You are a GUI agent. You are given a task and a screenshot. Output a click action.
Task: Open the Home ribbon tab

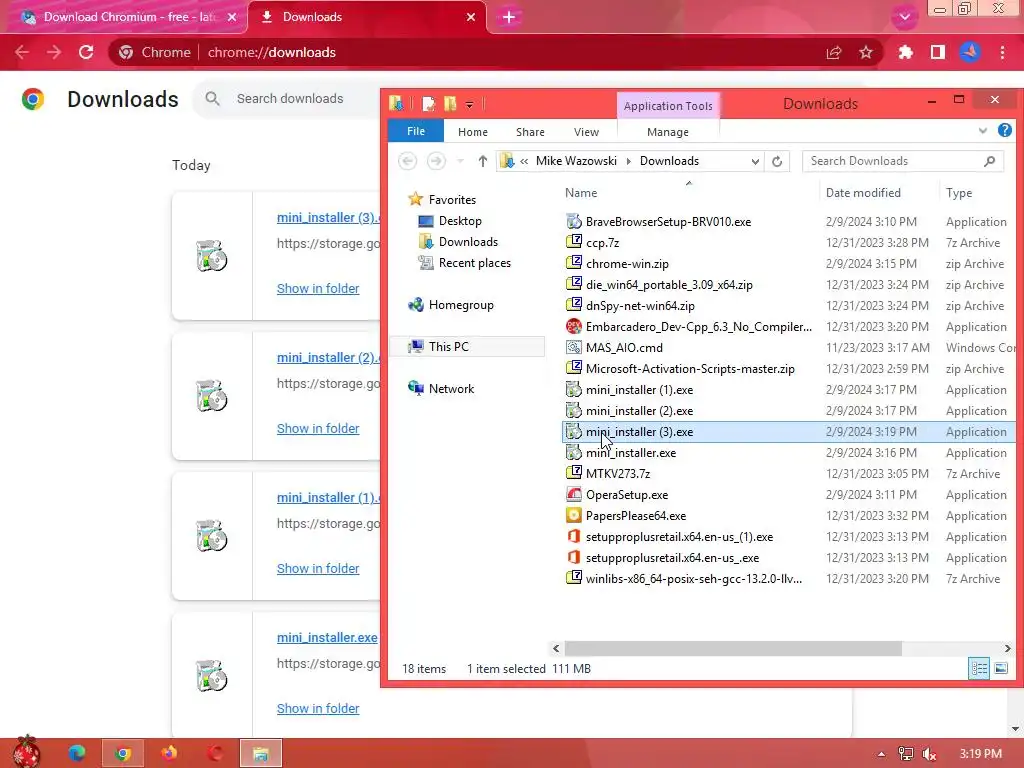tap(473, 132)
